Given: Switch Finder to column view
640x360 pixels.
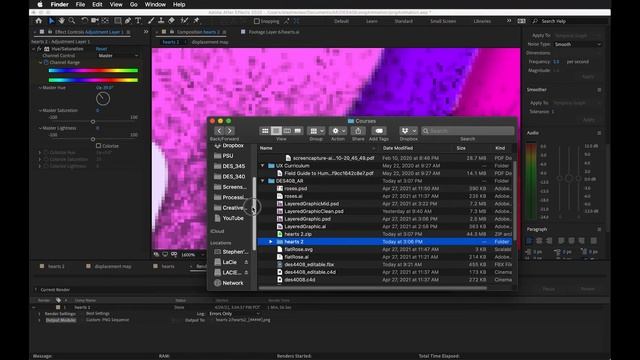Looking at the screenshot, I should (287, 131).
